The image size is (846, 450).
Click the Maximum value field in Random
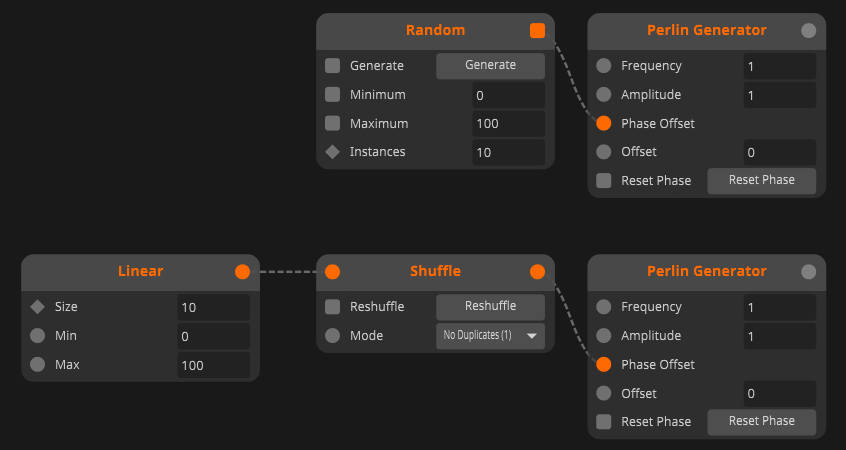click(508, 124)
